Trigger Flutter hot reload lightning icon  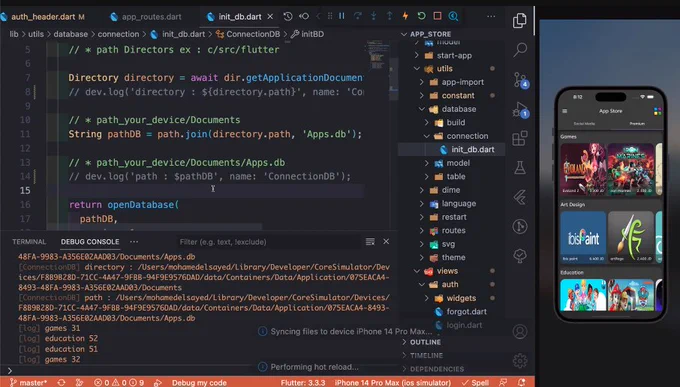point(405,16)
